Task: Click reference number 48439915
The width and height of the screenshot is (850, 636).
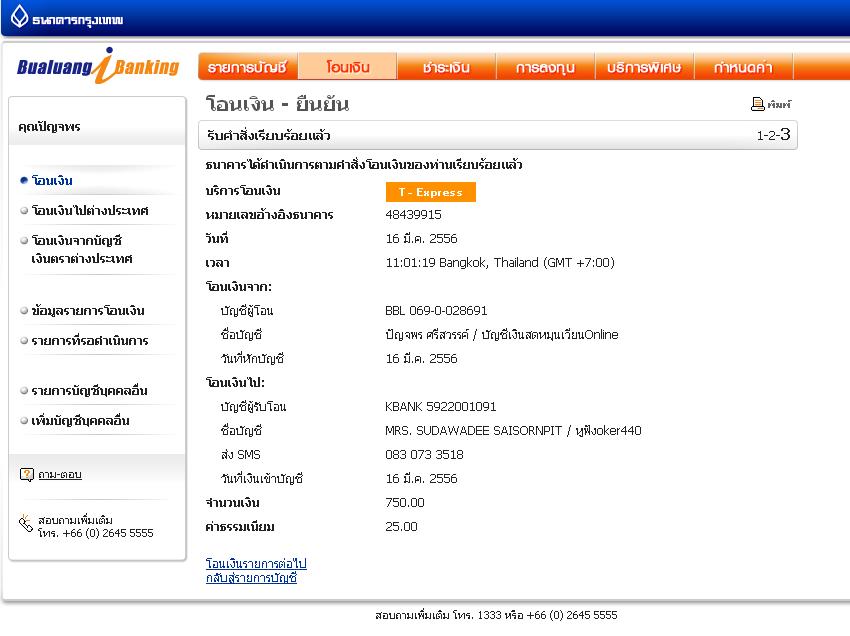Action: pyautogui.click(x=413, y=215)
